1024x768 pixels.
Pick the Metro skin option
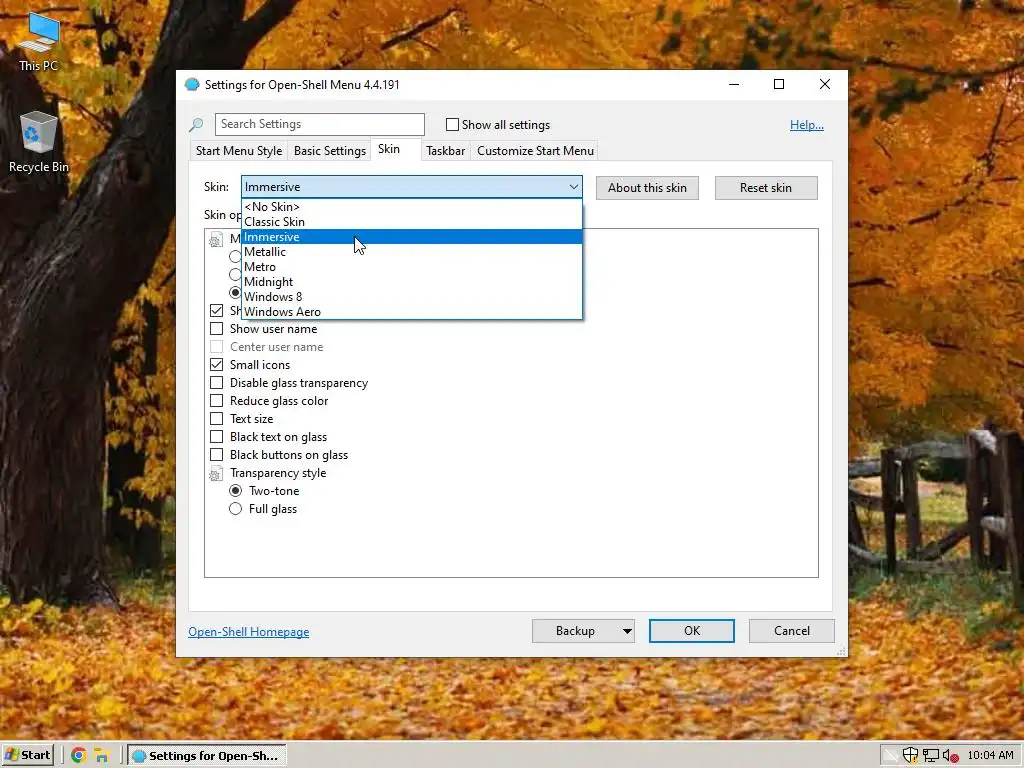411,266
